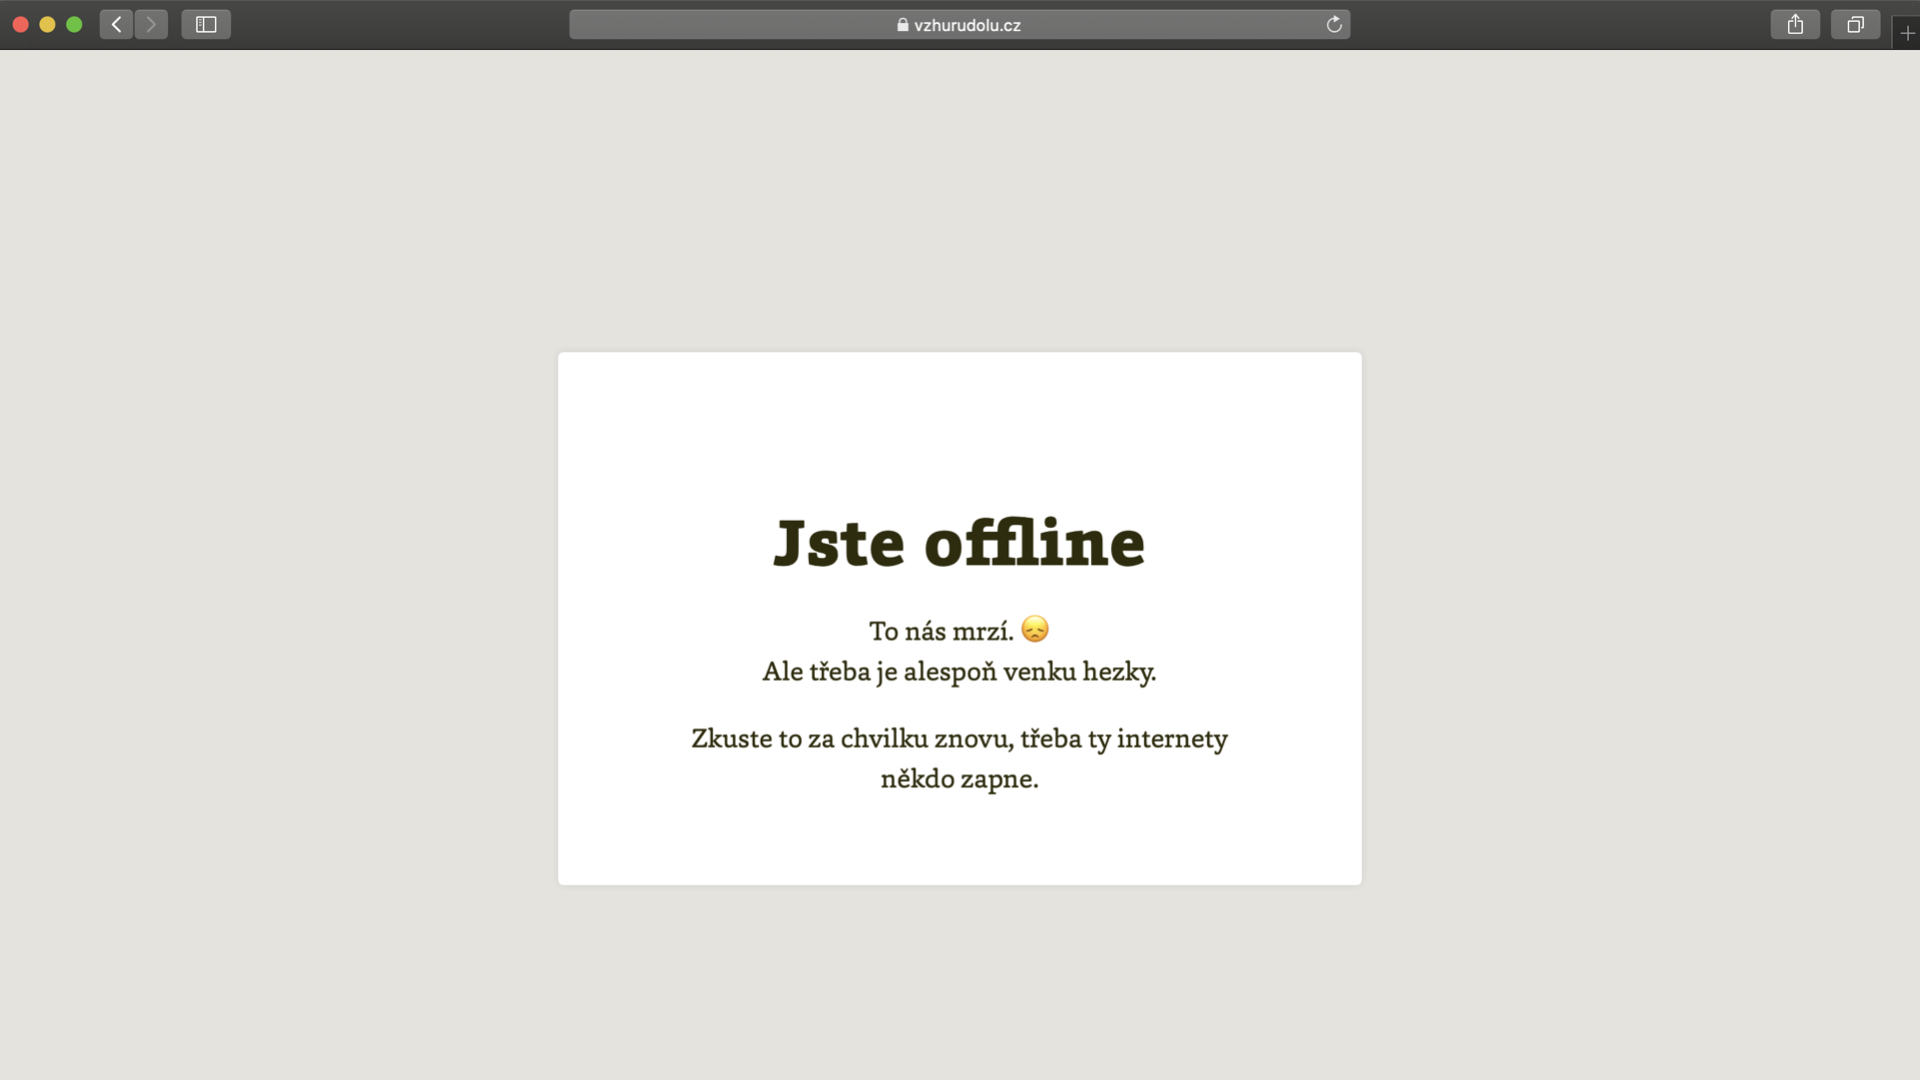Go back to the previous page
1920x1080 pixels.
coord(116,25)
